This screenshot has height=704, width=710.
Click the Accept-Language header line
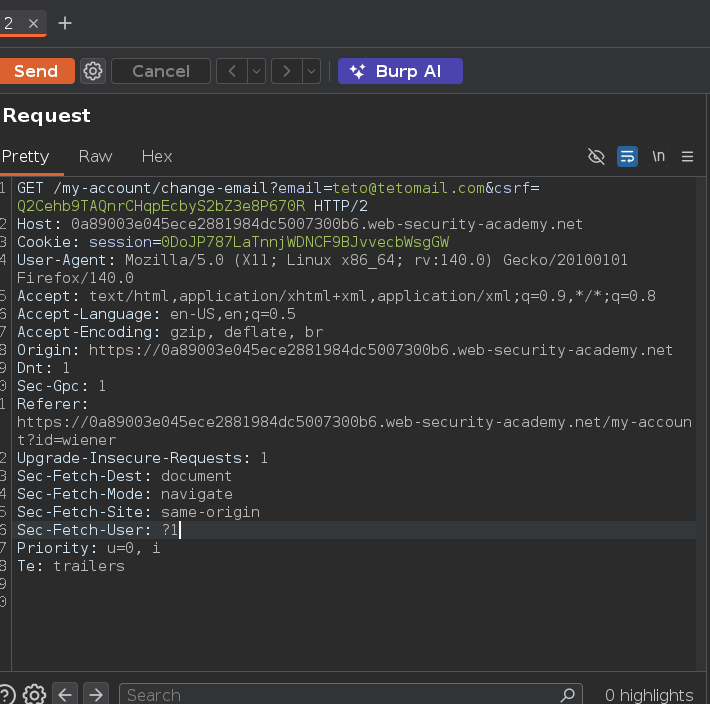[156, 314]
